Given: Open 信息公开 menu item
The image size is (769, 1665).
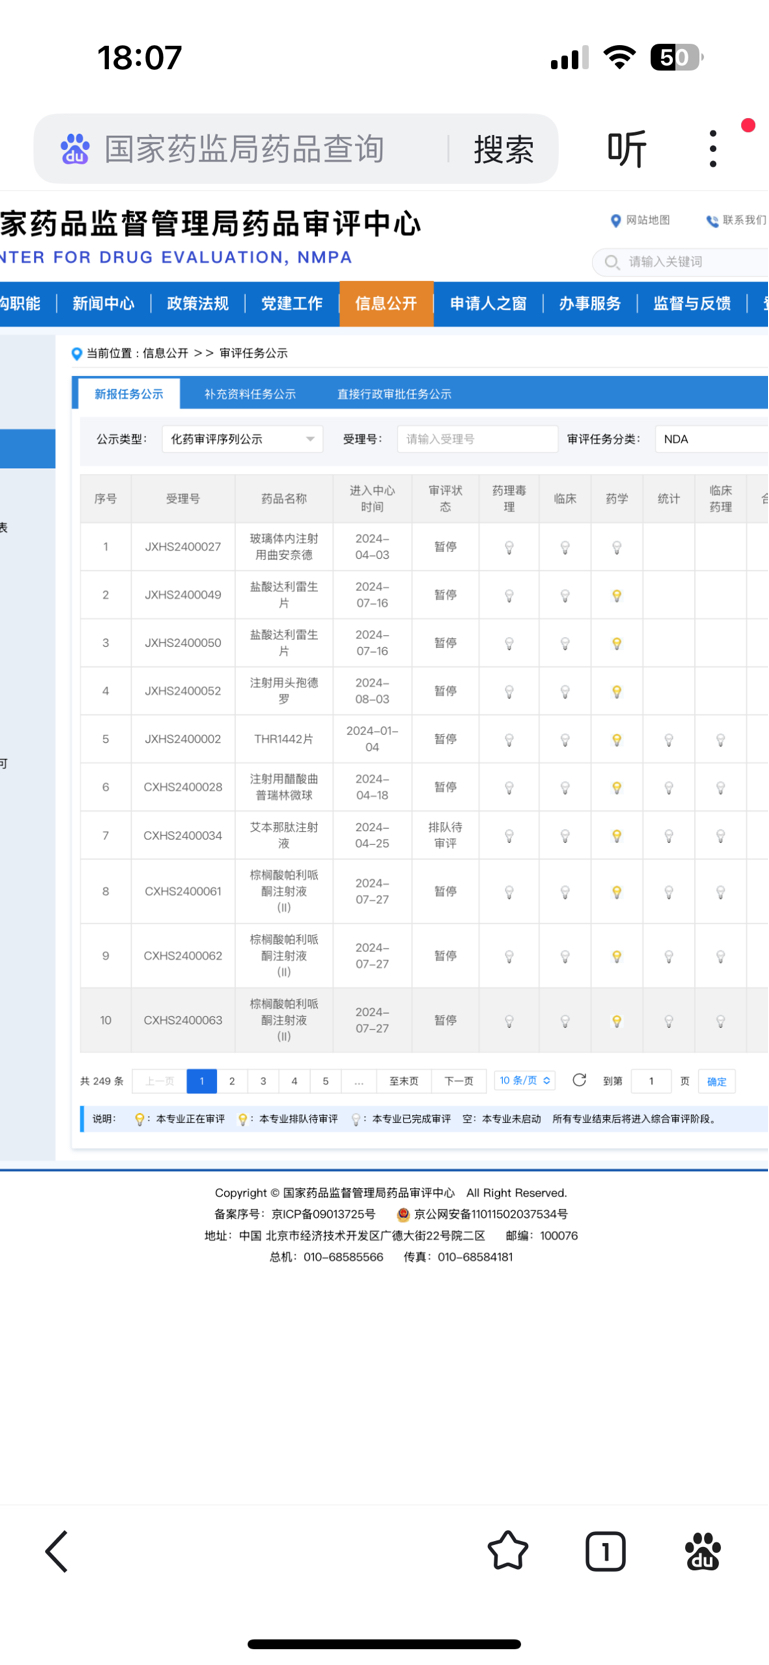Looking at the screenshot, I should click(x=386, y=303).
